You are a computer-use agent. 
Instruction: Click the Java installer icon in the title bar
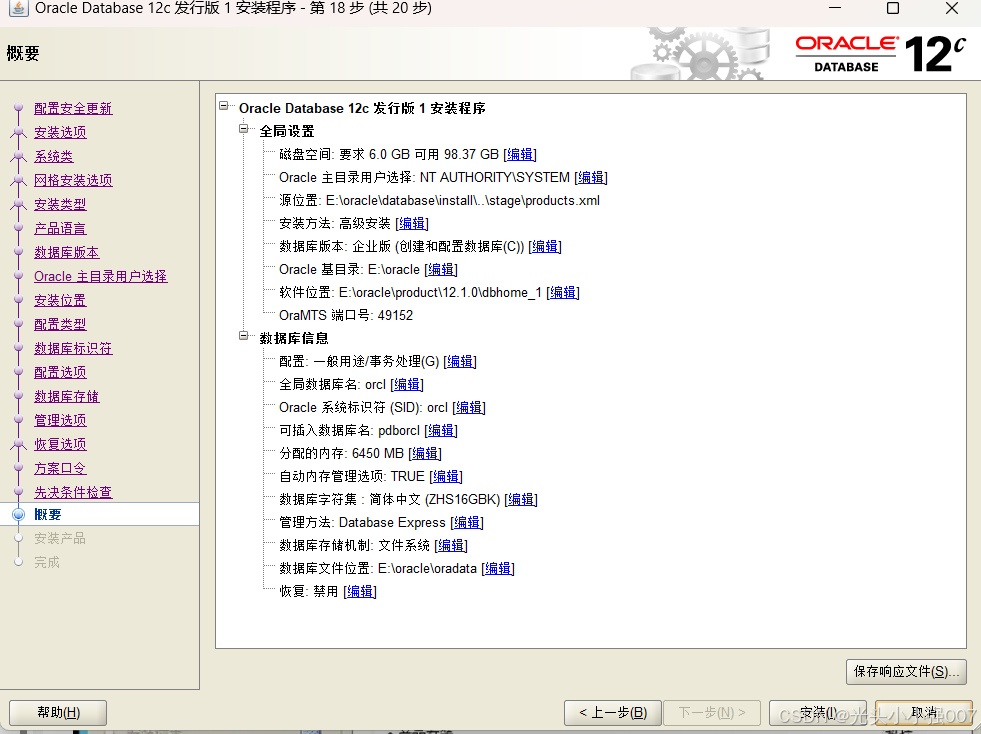tap(18, 8)
